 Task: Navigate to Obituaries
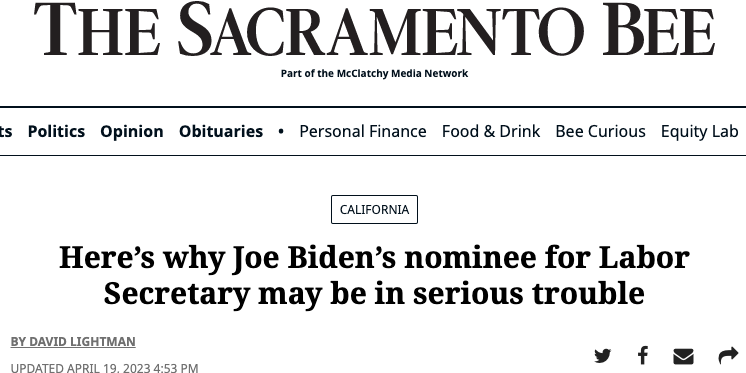(x=221, y=131)
